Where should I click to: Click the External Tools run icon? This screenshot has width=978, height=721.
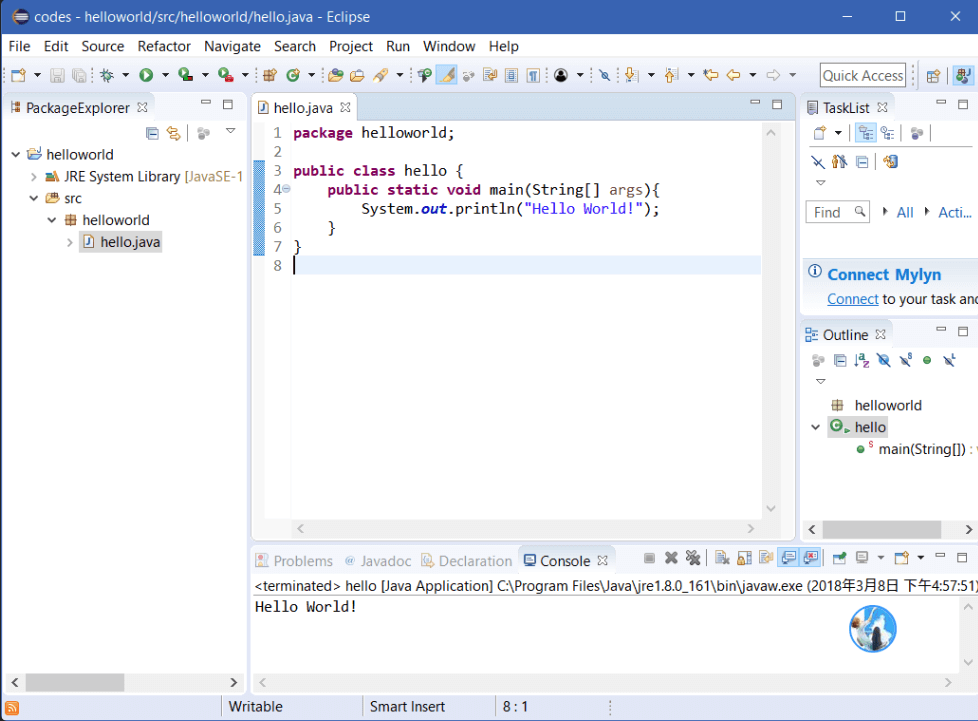coord(225,75)
